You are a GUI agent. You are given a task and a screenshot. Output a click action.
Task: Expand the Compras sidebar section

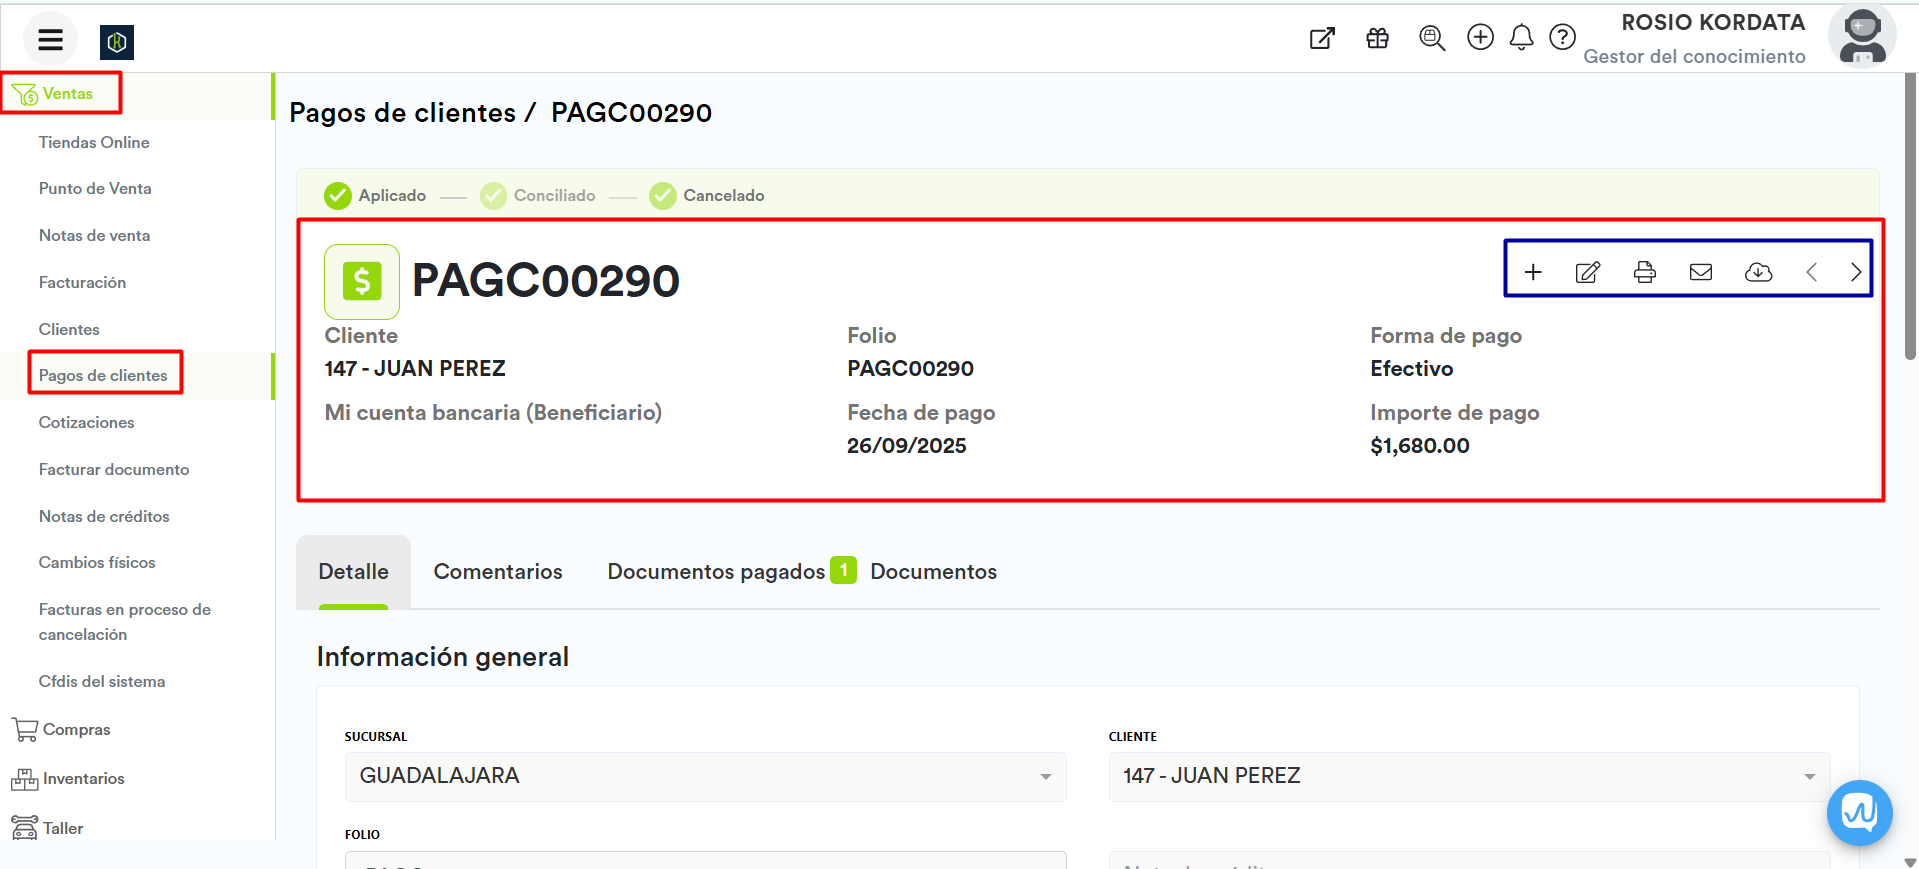click(x=76, y=730)
